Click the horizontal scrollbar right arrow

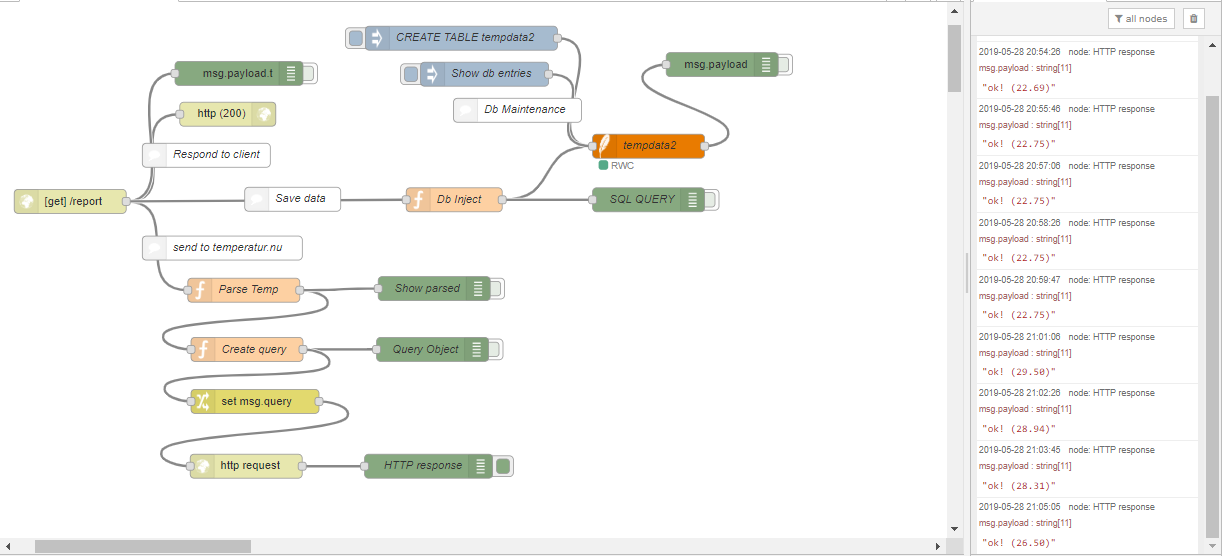click(937, 546)
